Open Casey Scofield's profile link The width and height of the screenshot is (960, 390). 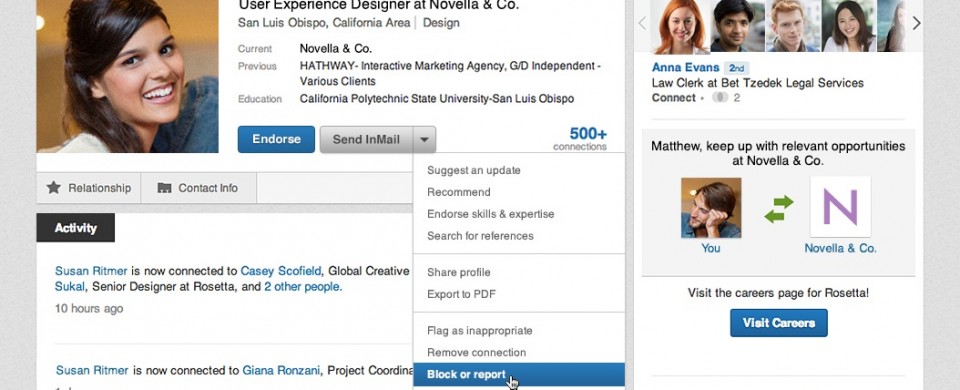pos(281,271)
